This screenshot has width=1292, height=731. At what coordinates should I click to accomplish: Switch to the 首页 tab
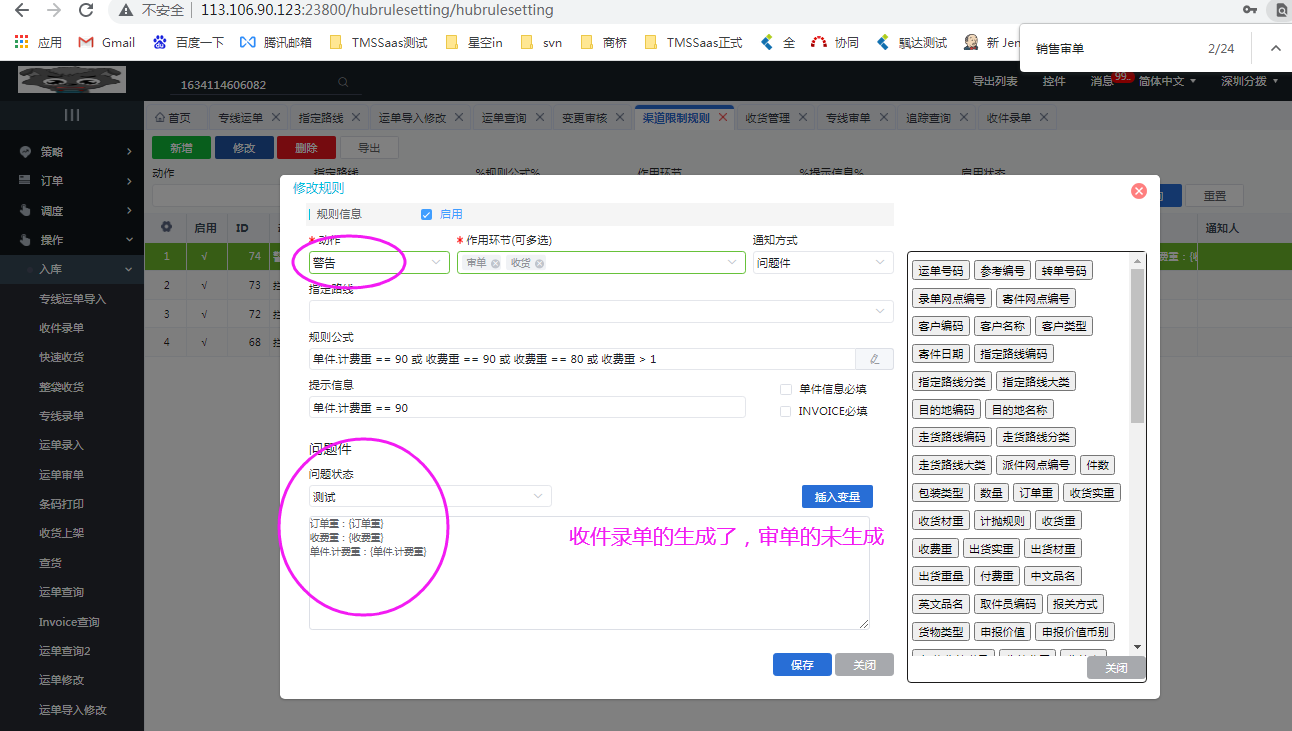pos(173,117)
